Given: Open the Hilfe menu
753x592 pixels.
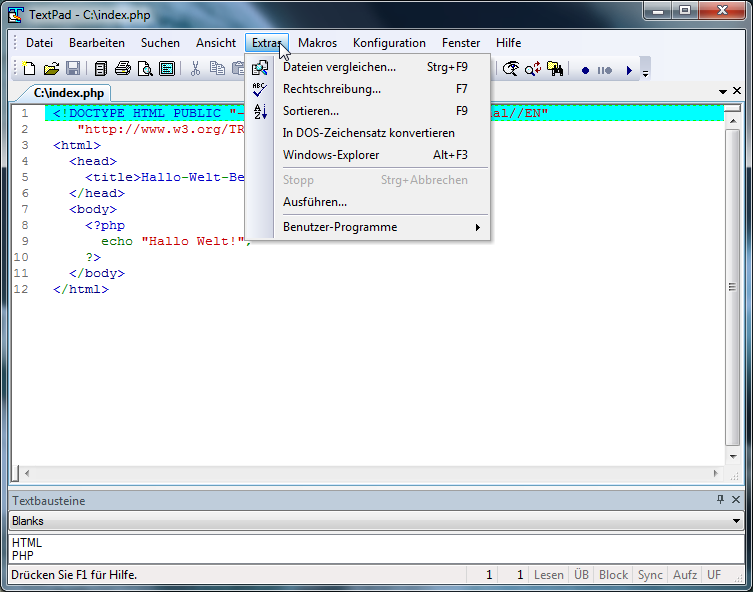Looking at the screenshot, I should click(508, 43).
